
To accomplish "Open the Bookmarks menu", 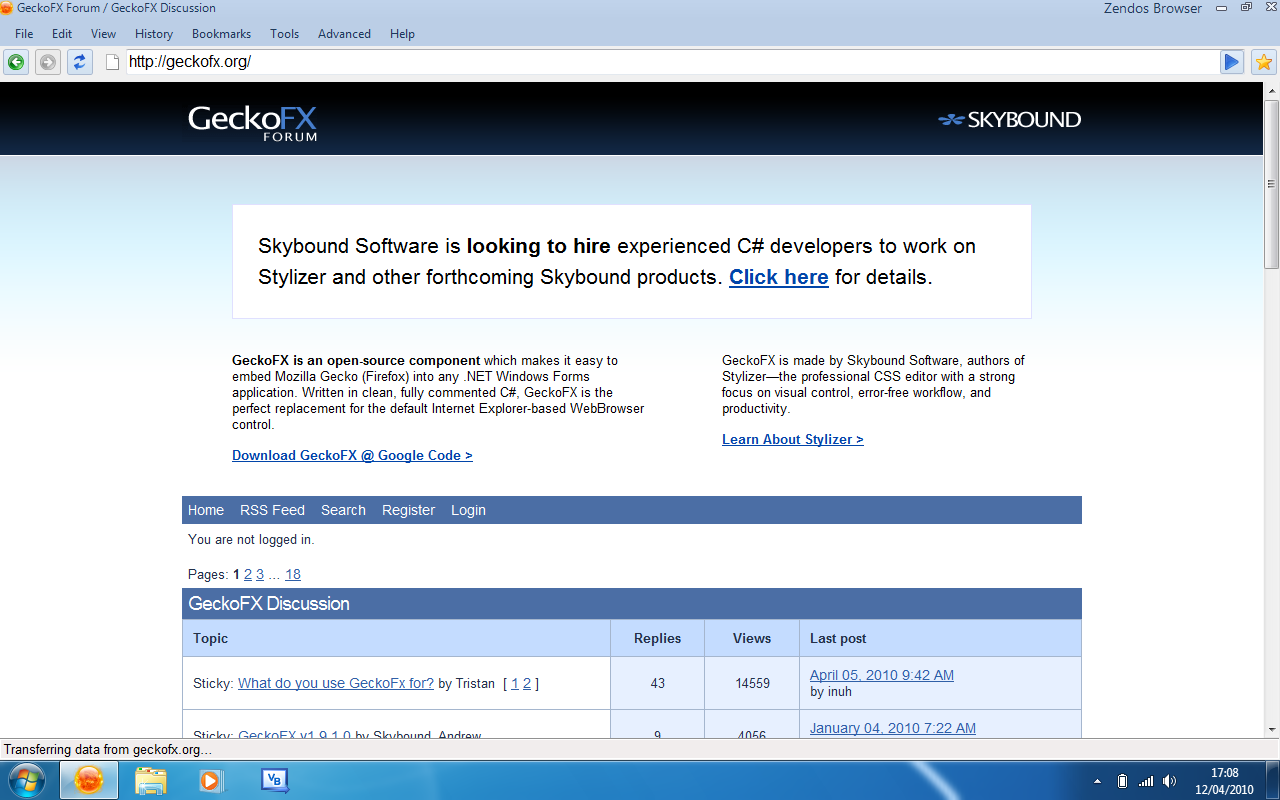I will [x=221, y=33].
